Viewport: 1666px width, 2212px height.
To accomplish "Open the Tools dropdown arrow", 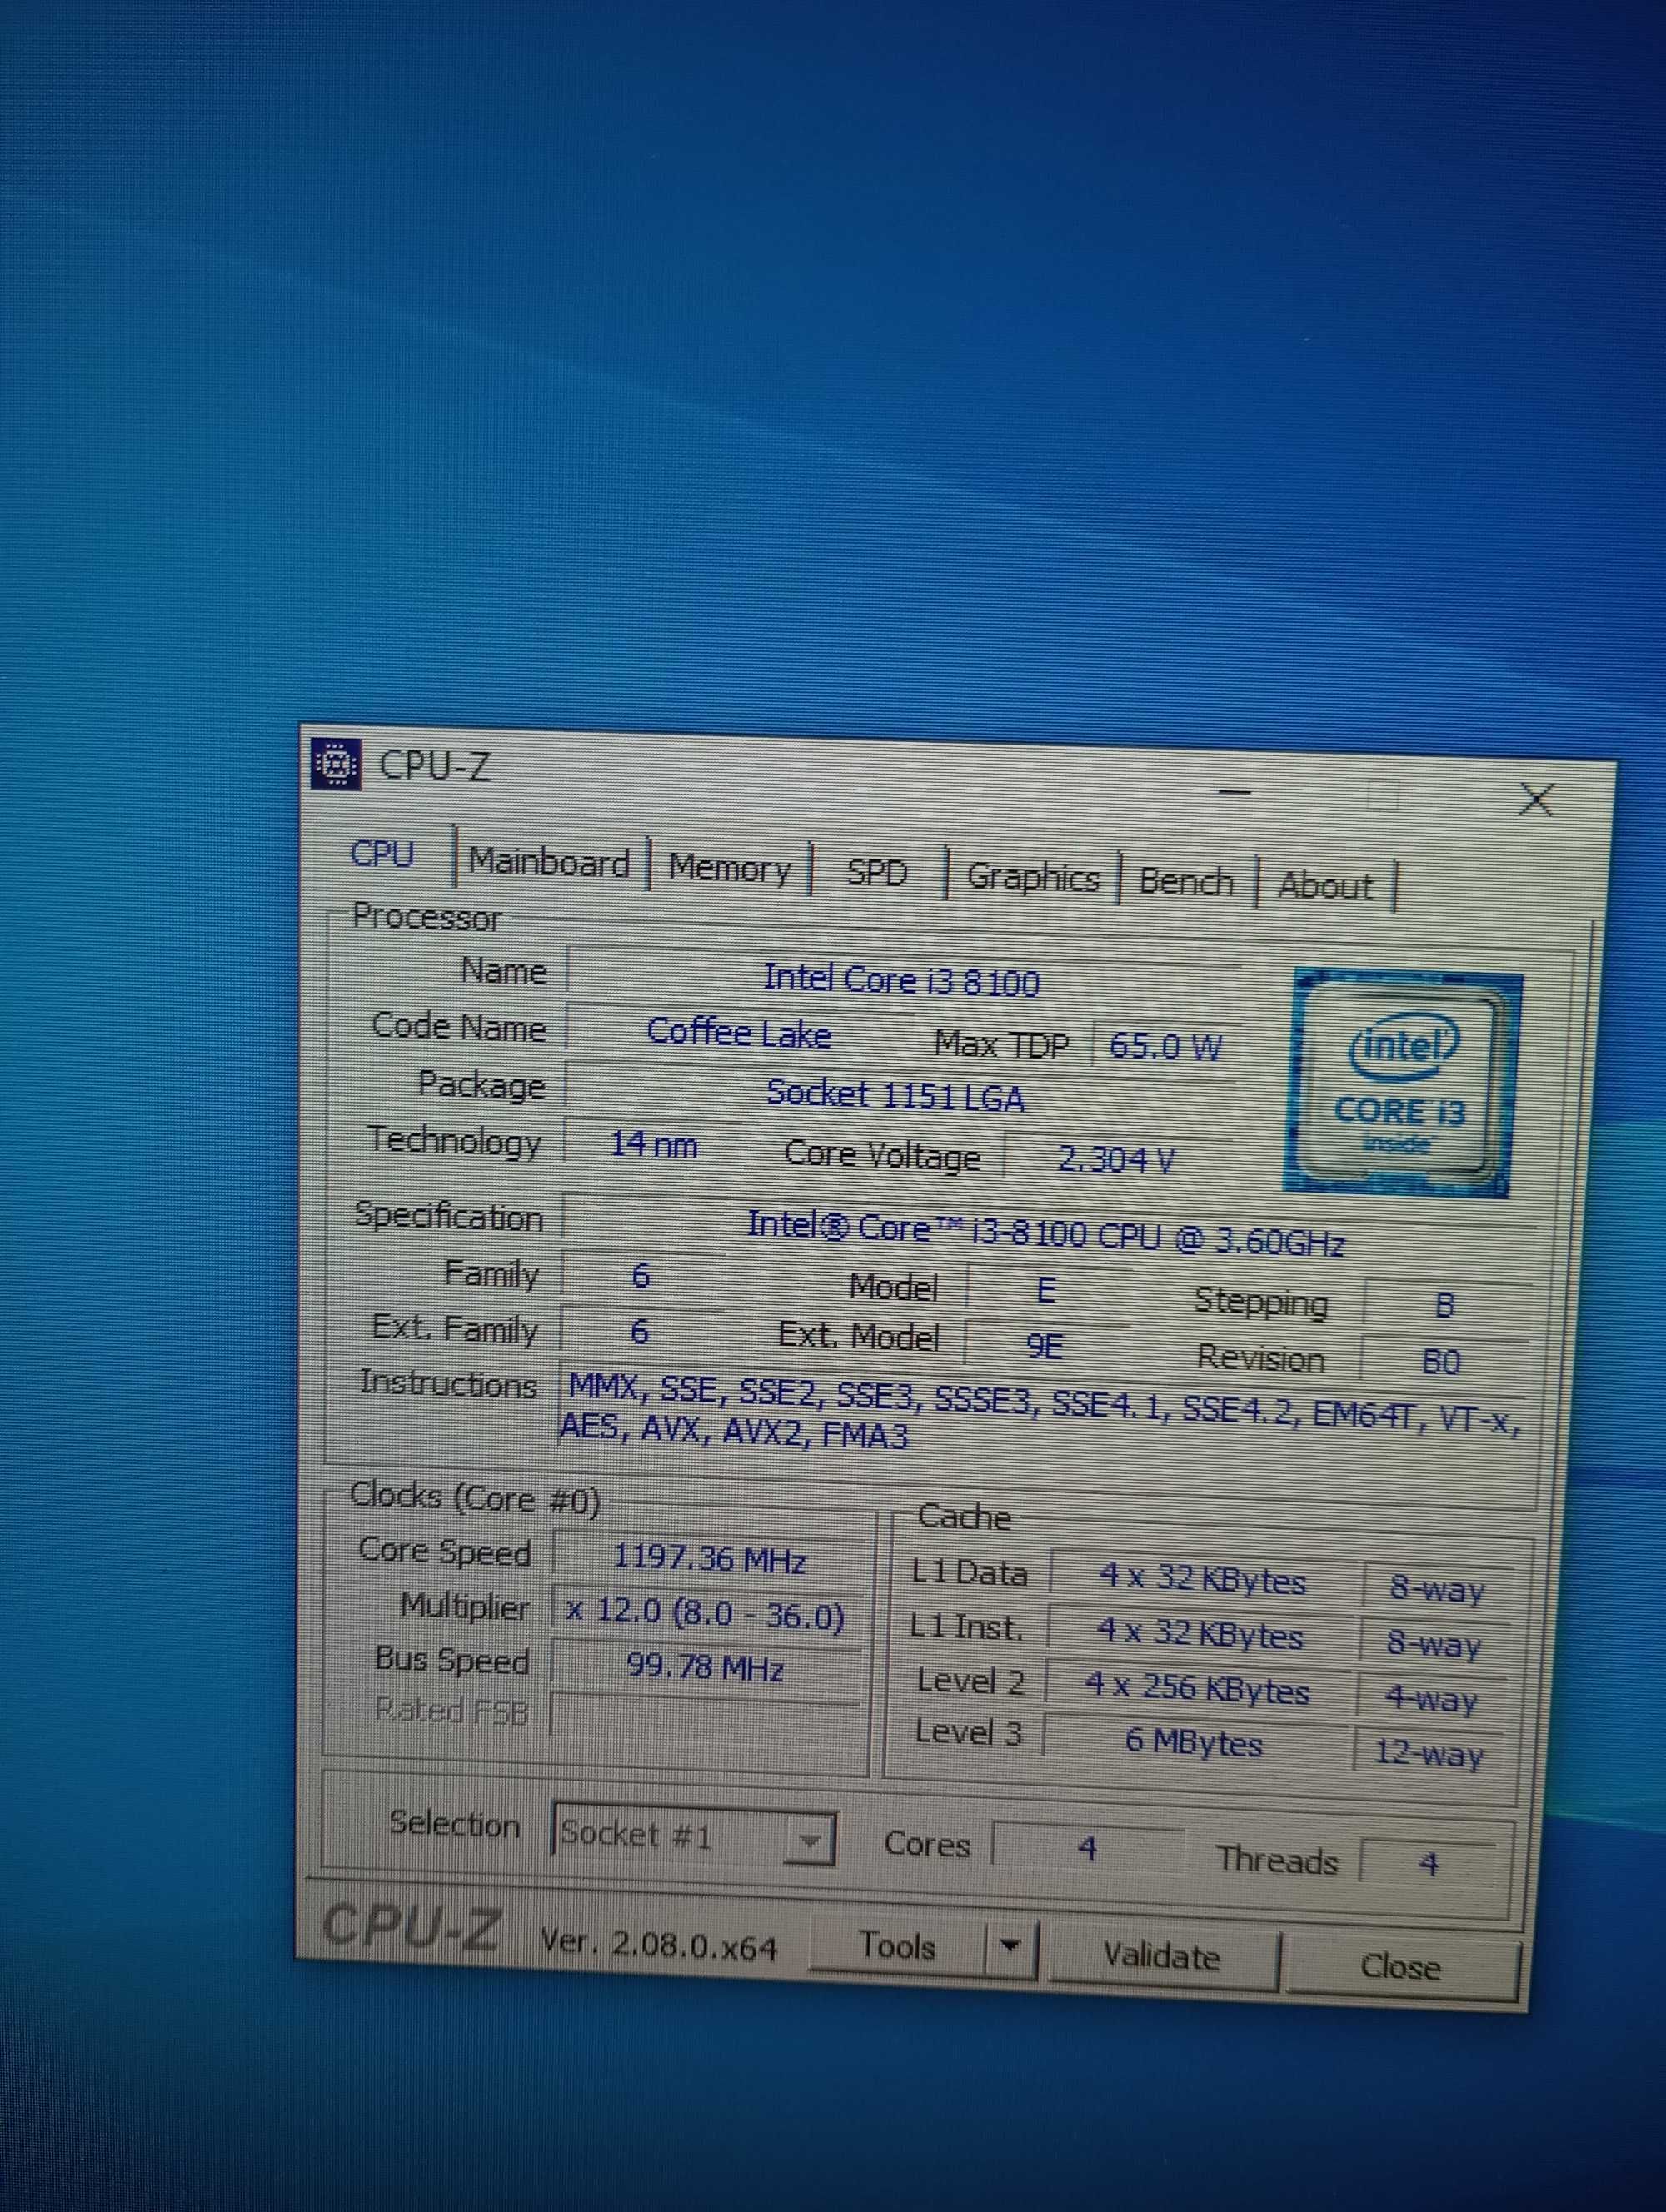I will coord(1010,1948).
